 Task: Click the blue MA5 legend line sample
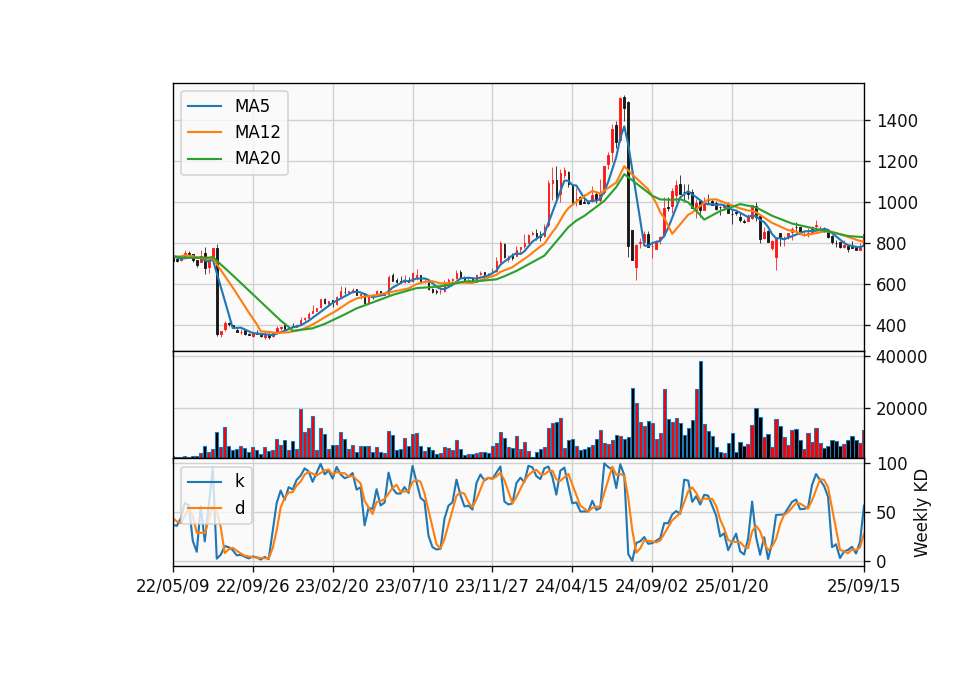(204, 107)
